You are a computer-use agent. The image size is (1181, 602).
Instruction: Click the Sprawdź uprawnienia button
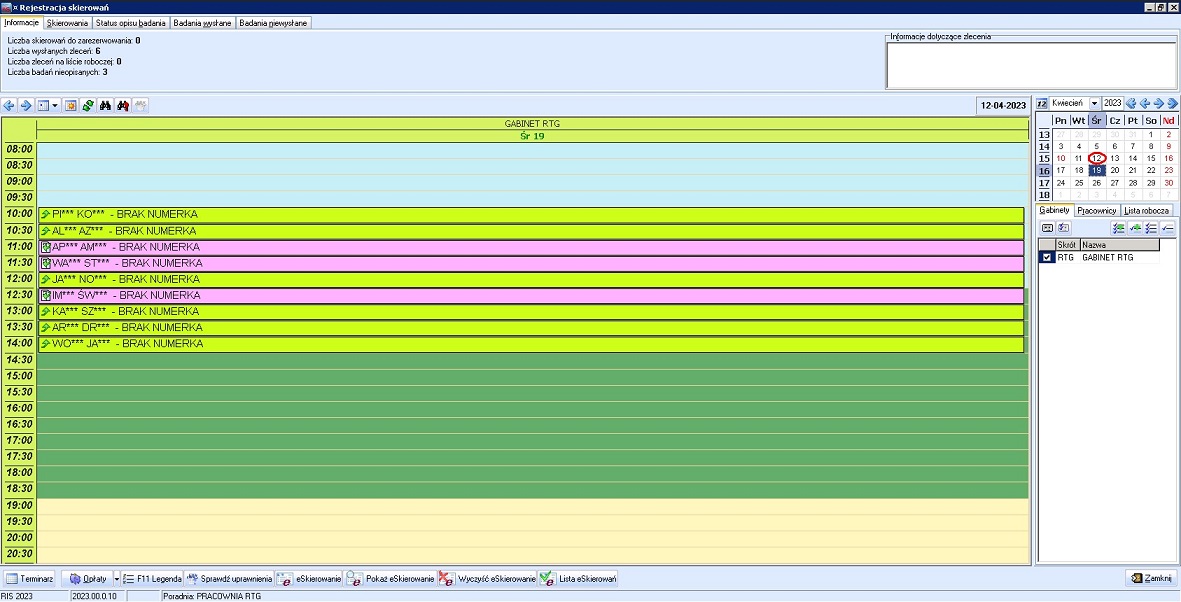(228, 579)
